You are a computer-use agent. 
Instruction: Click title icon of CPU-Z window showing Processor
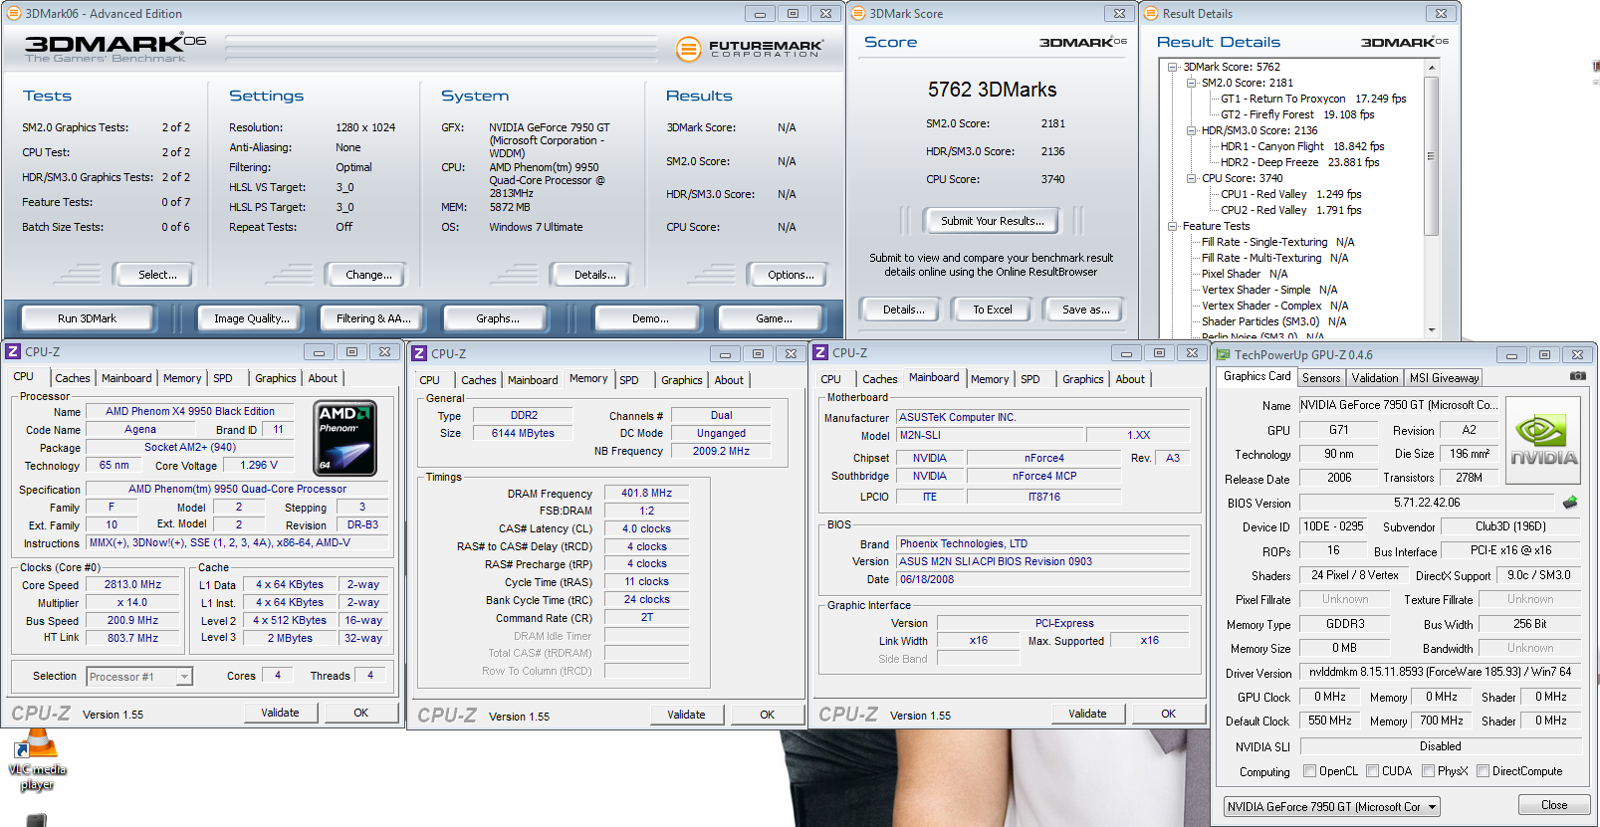[14, 352]
